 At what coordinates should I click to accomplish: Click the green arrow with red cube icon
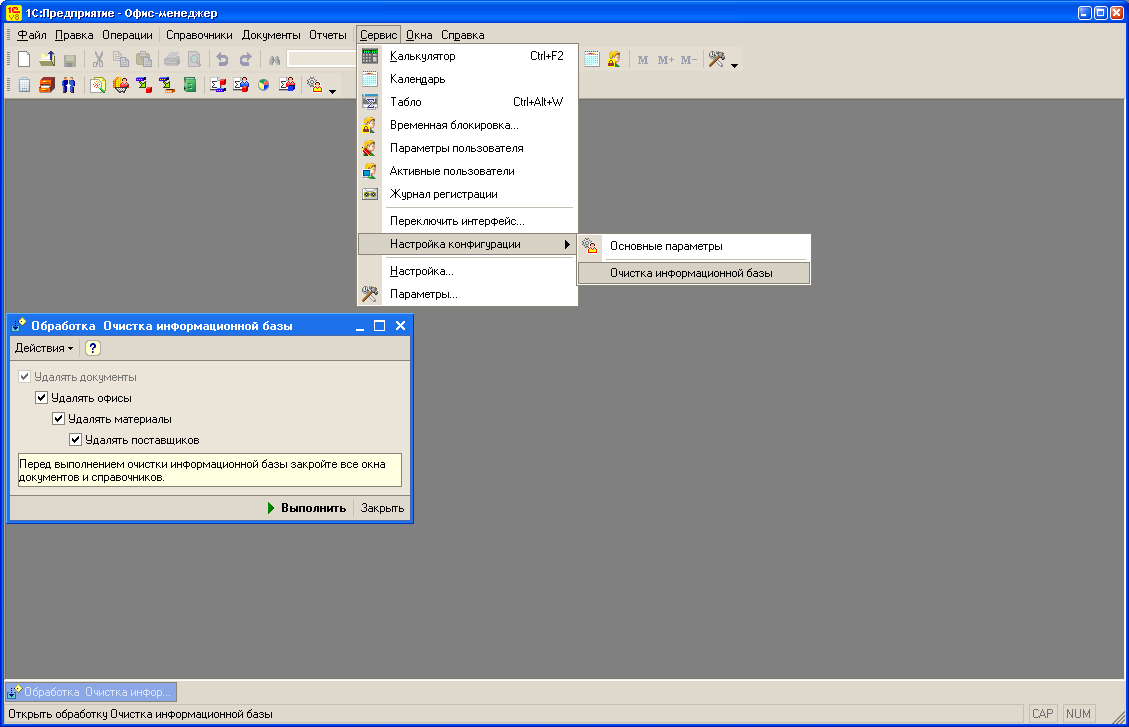click(144, 85)
